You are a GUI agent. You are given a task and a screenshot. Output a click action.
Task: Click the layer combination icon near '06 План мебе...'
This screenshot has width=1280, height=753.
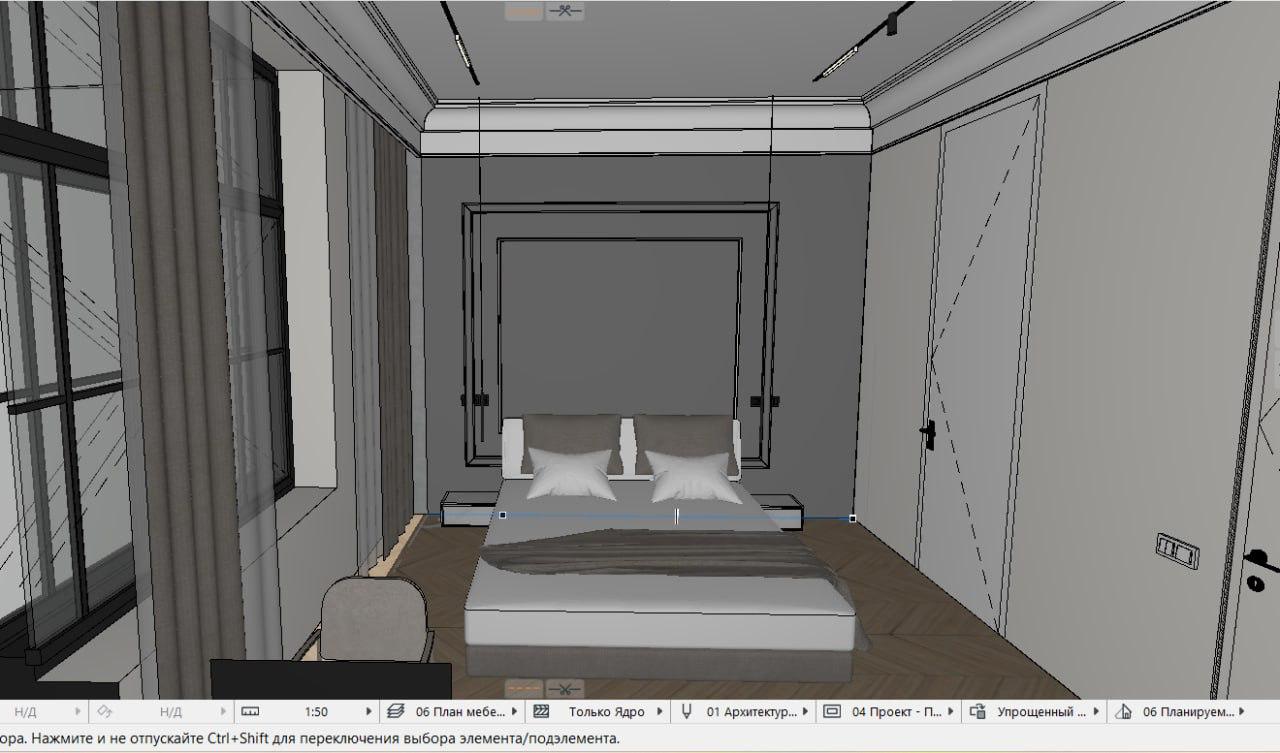pos(397,712)
